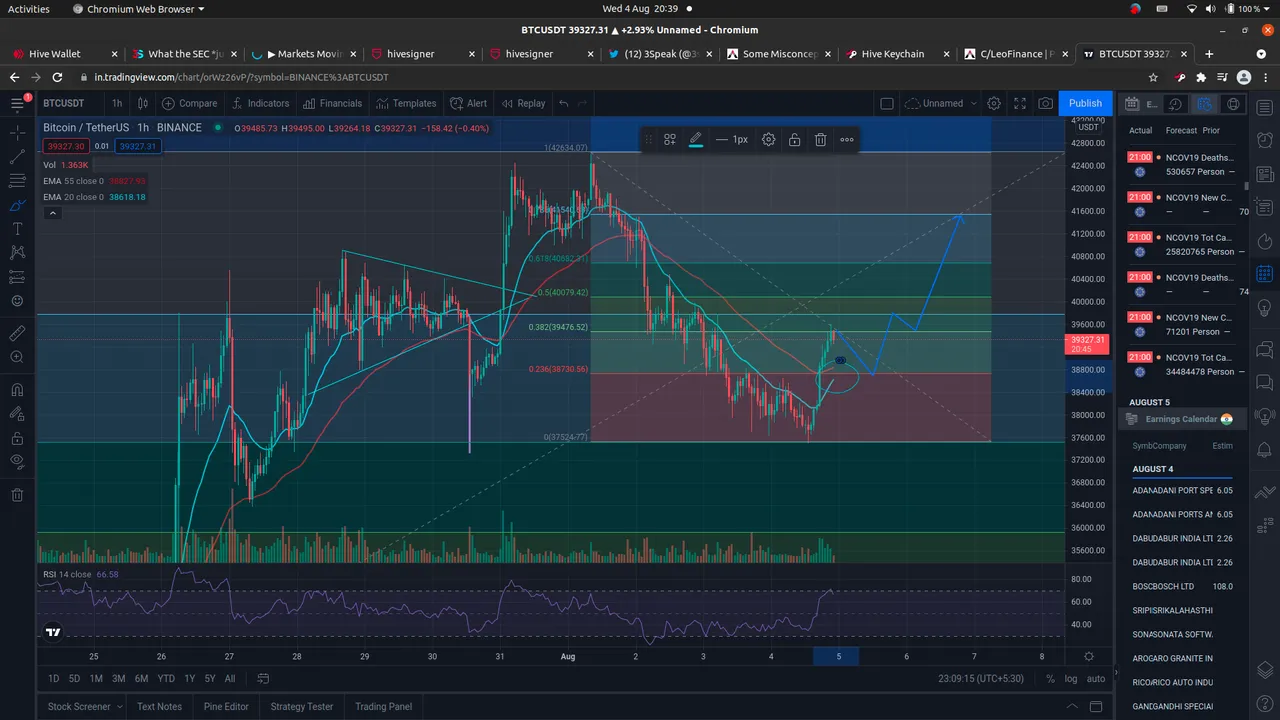Click the USDT currency label on price axis
The image size is (1280, 720).
pyautogui.click(x=1089, y=127)
